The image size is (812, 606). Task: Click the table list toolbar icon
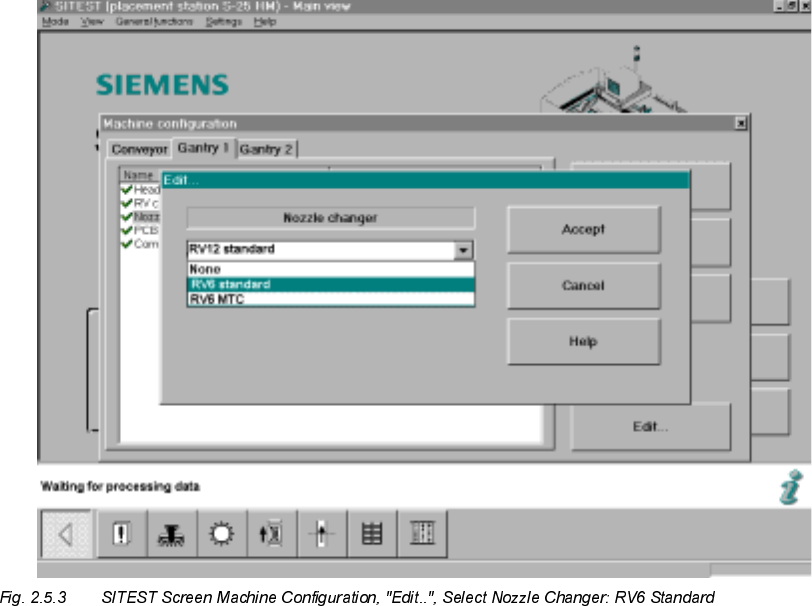pyautogui.click(x=371, y=534)
